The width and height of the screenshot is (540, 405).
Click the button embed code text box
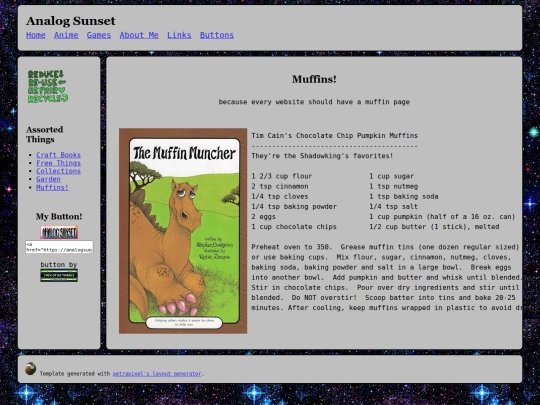59,247
